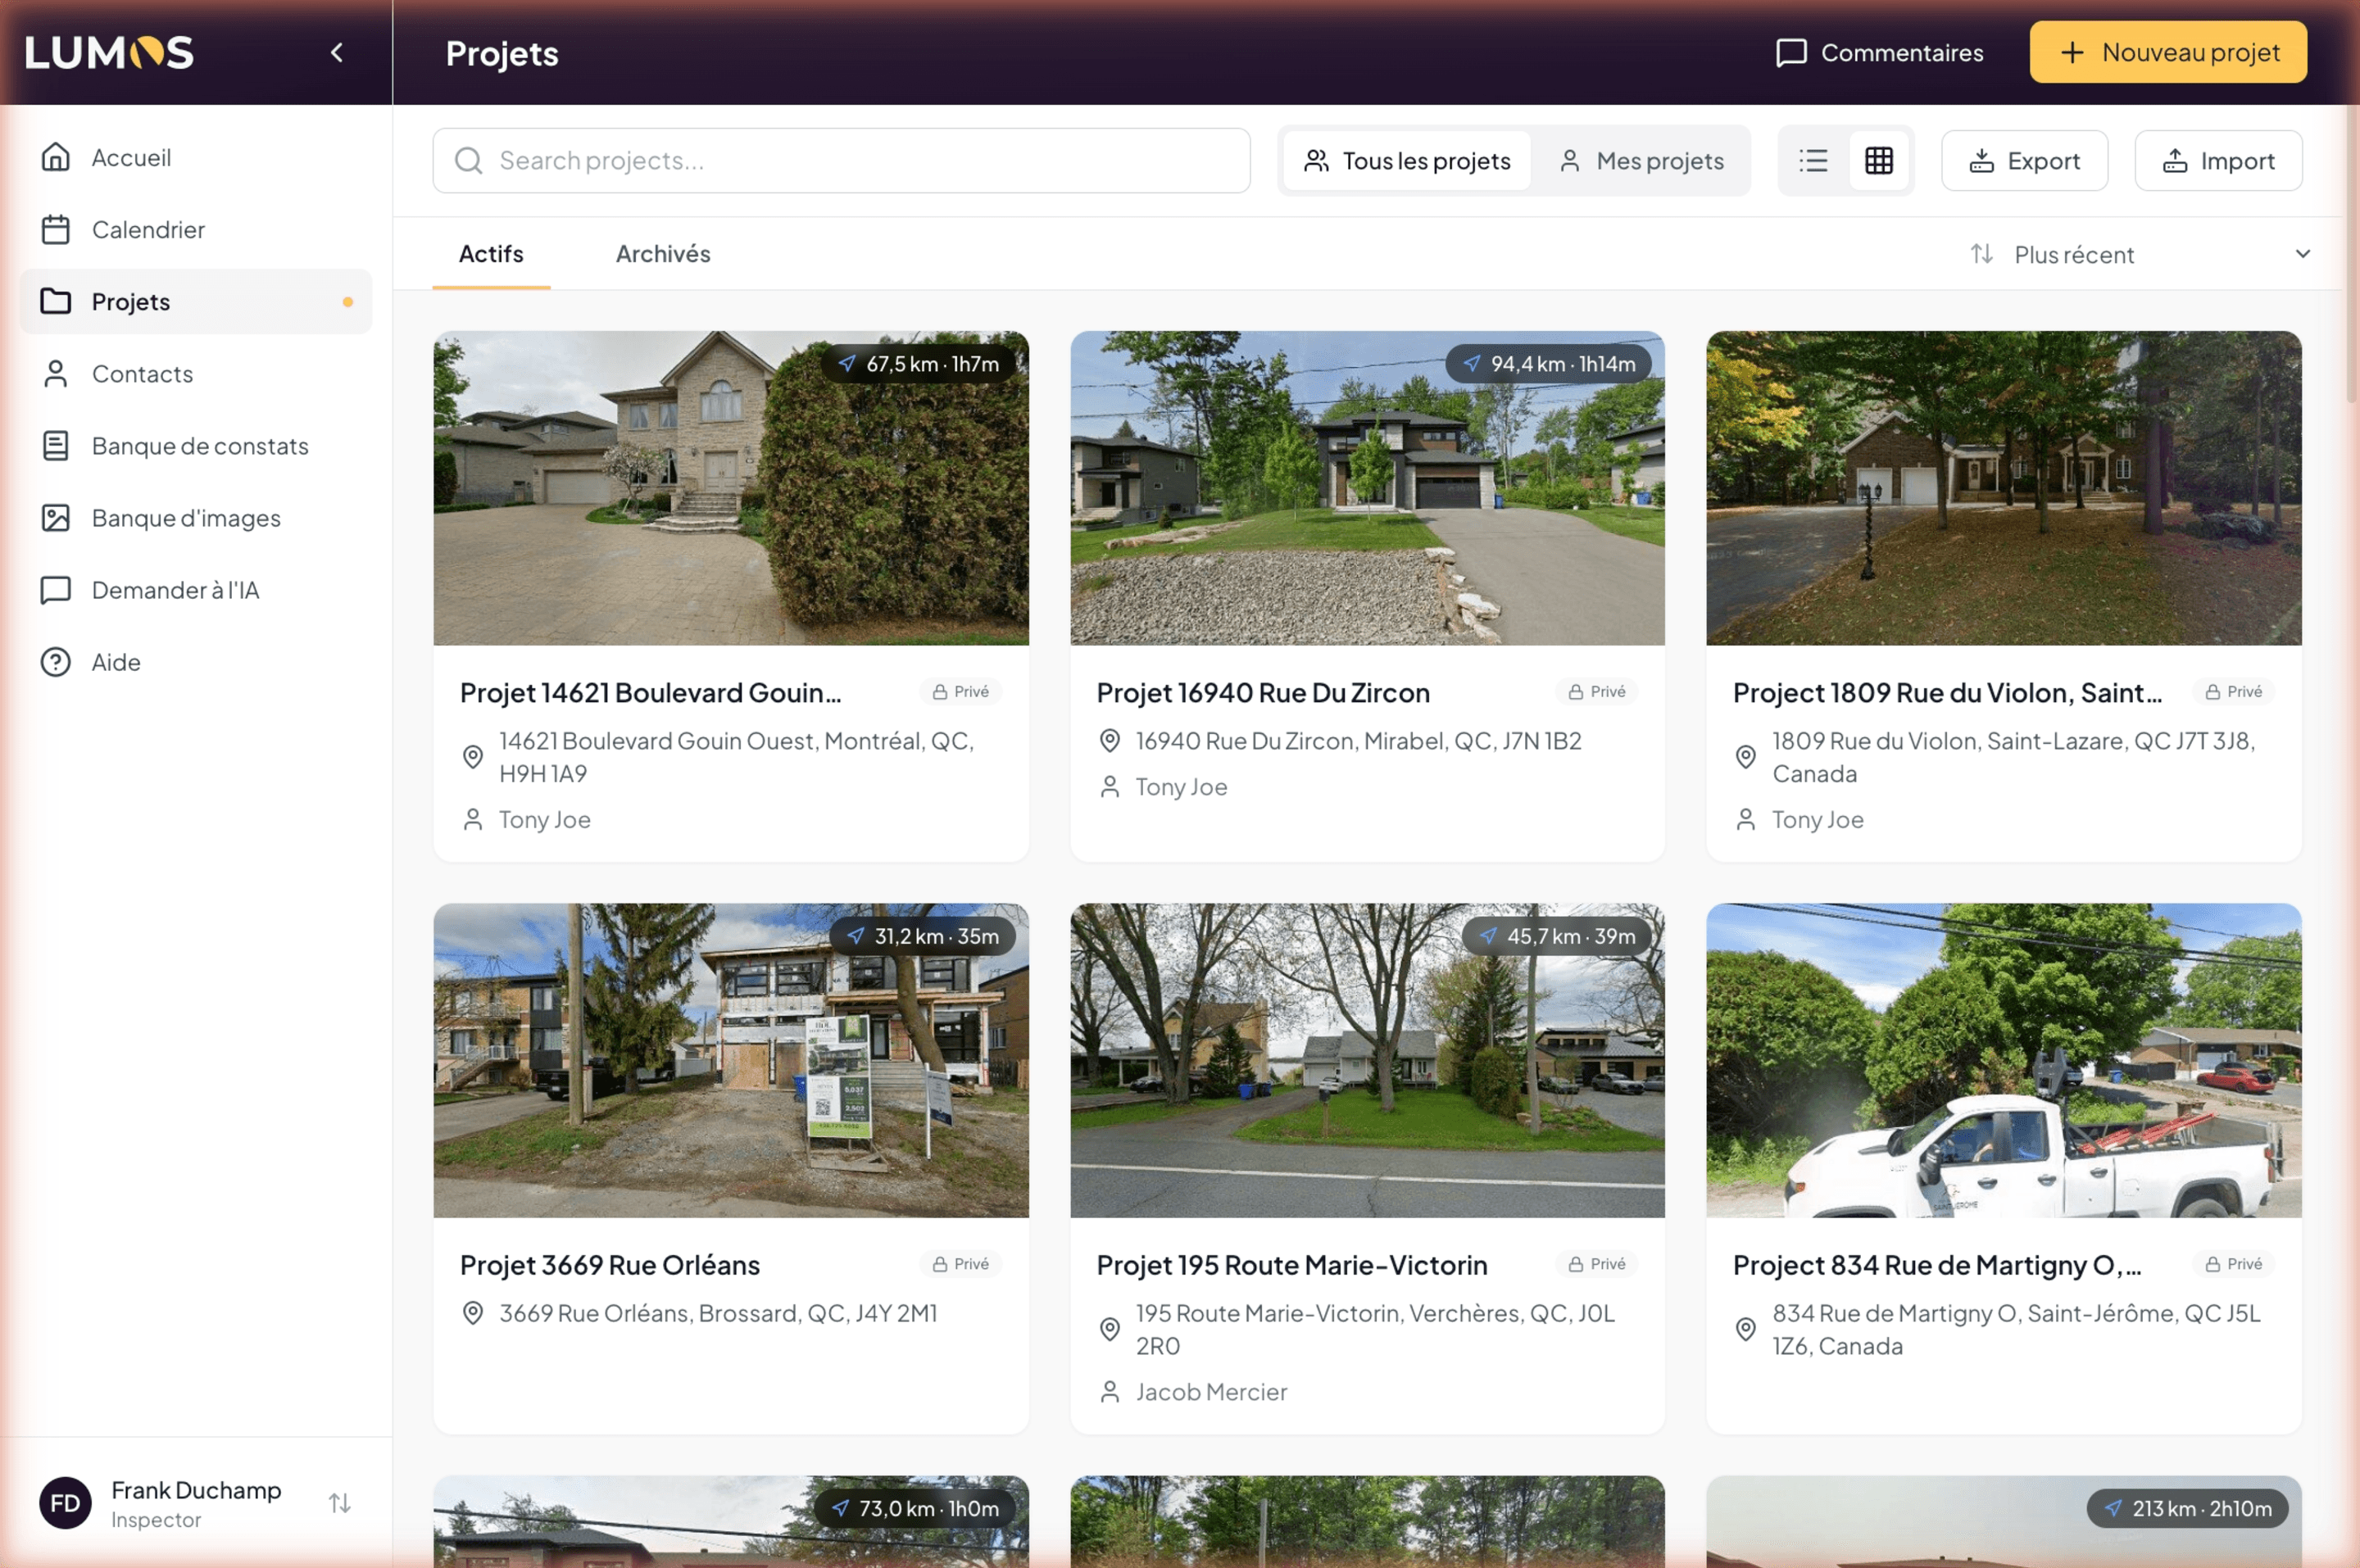2360x1568 pixels.
Task: Click the page vertical scrollbar
Action: coord(2351,252)
